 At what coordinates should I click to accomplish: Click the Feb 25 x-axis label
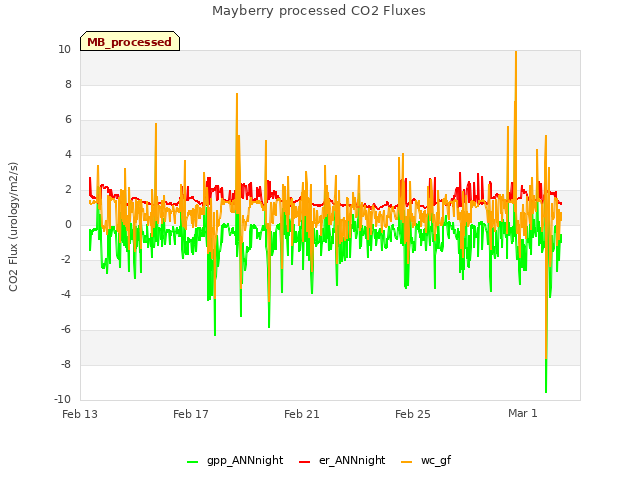point(413,414)
